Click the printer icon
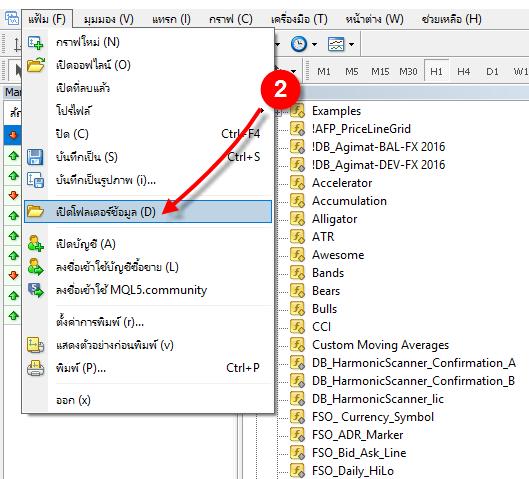Viewport: 529px width, 479px height. (35, 368)
